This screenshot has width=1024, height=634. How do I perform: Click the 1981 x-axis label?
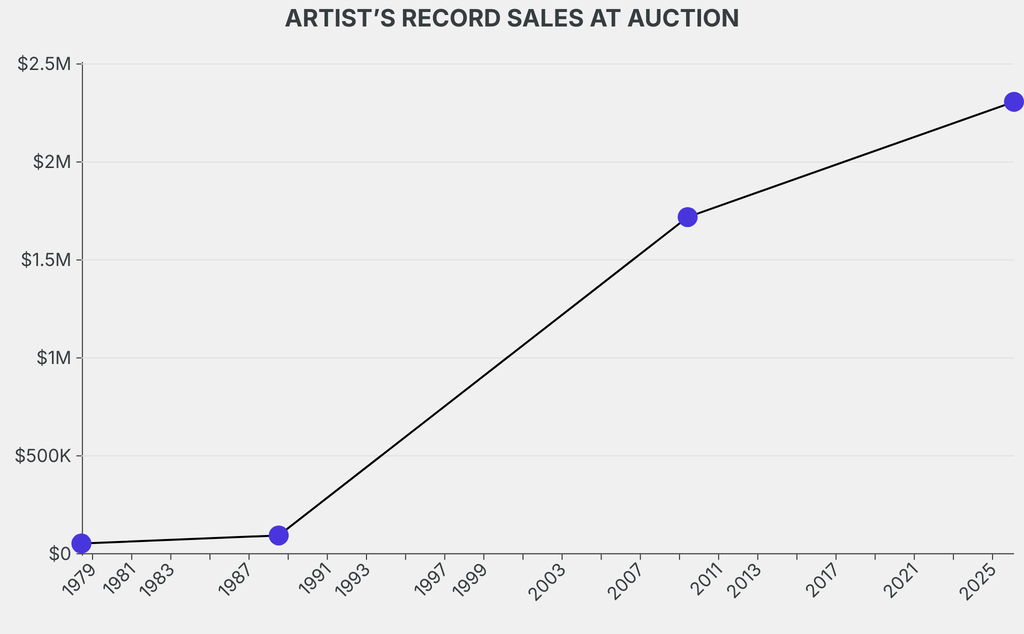click(119, 580)
